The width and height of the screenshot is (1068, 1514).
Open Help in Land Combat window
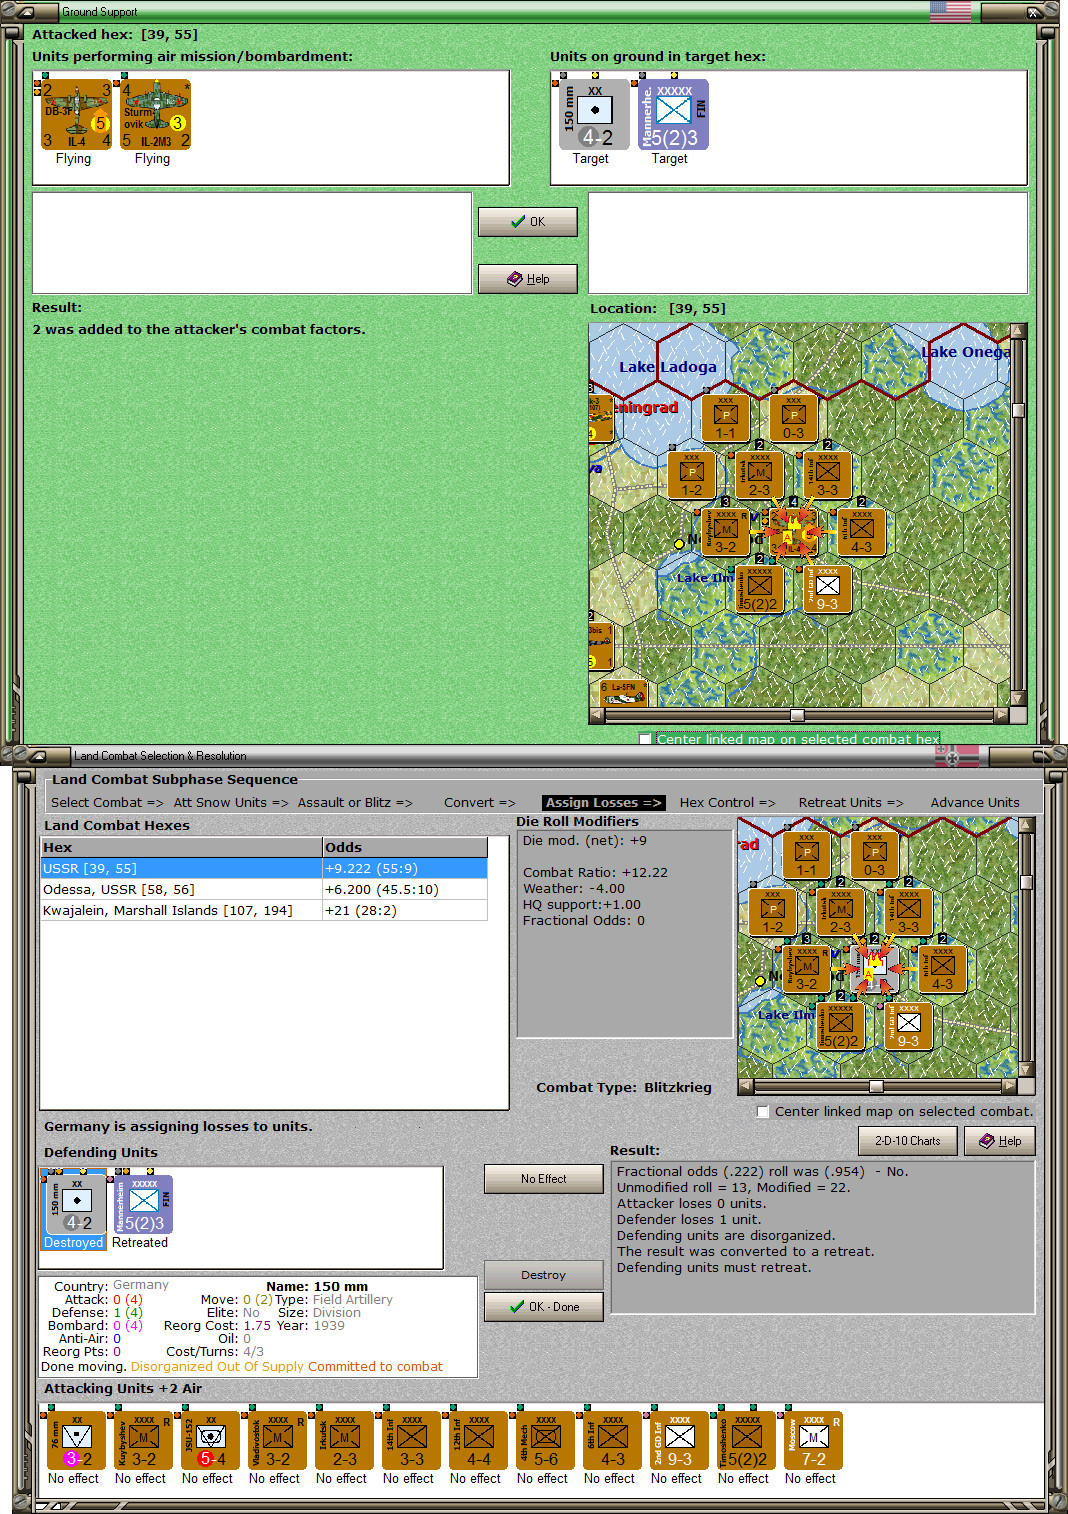click(999, 1141)
